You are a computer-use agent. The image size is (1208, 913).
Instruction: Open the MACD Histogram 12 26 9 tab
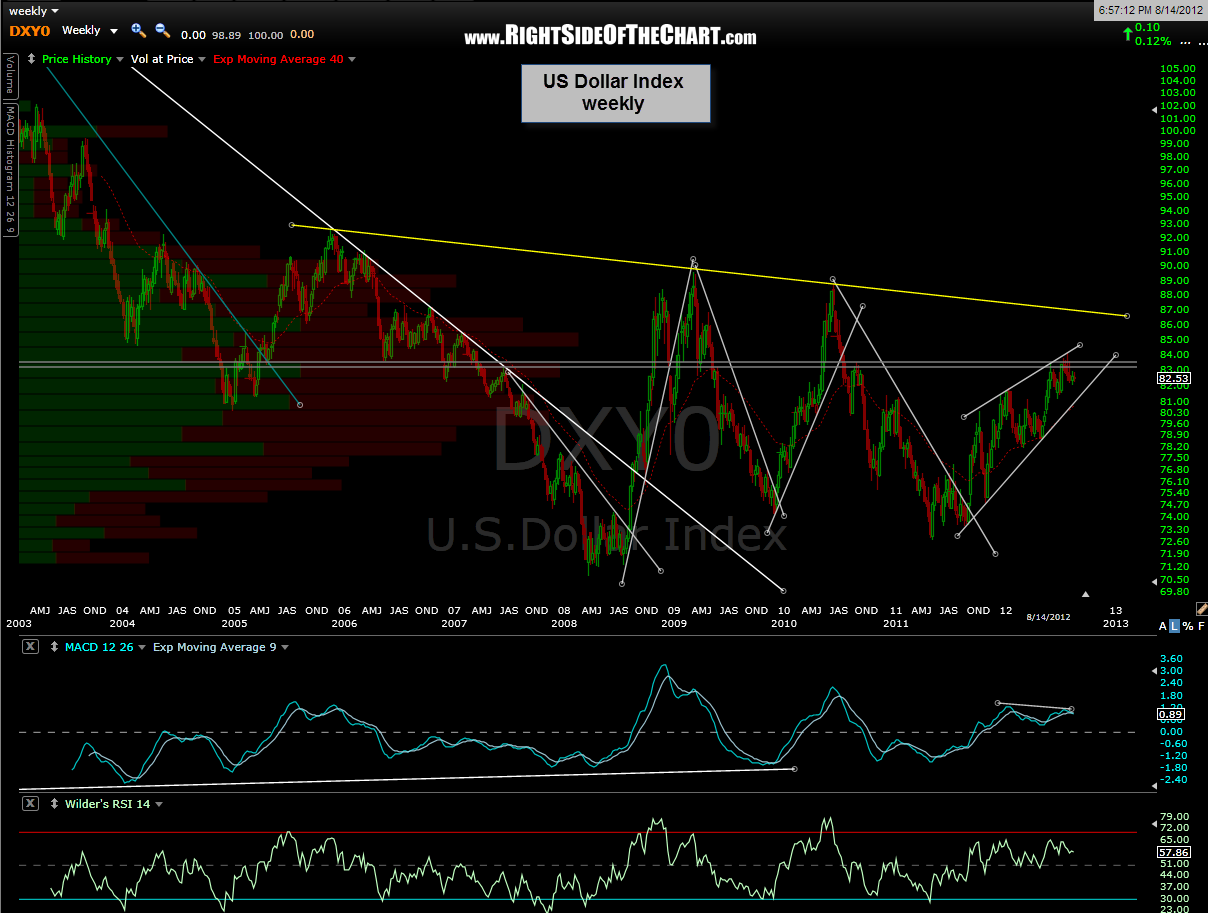pyautogui.click(x=9, y=168)
